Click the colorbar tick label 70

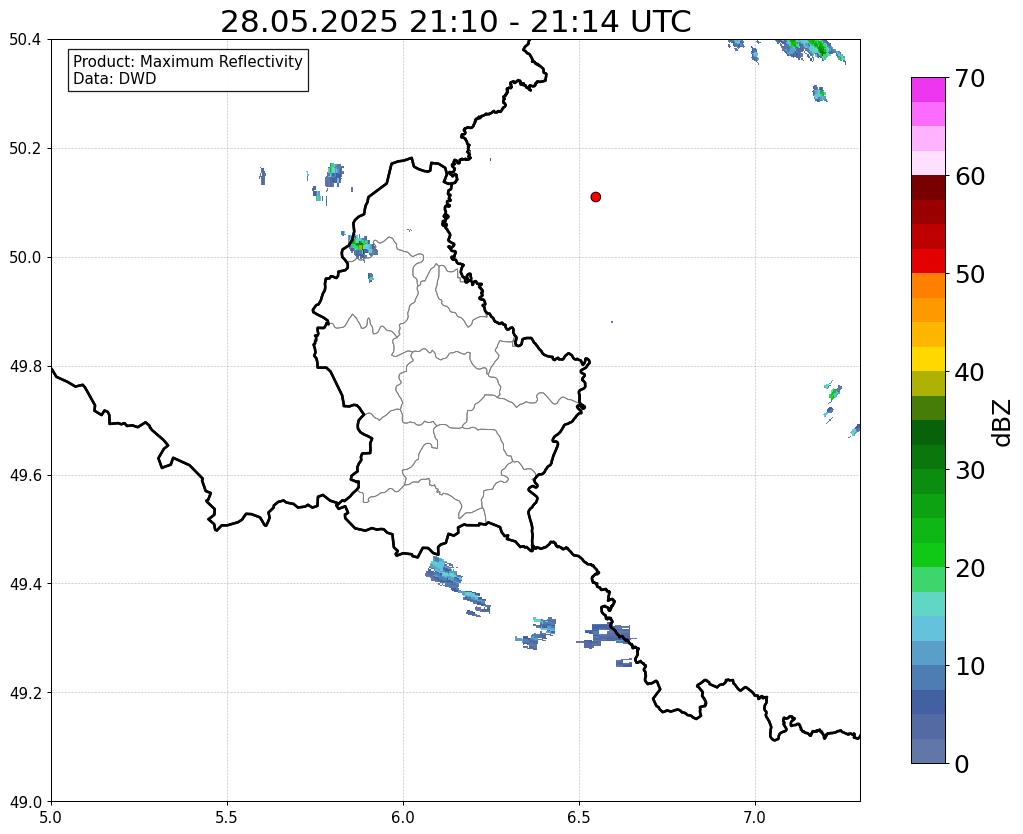[970, 78]
